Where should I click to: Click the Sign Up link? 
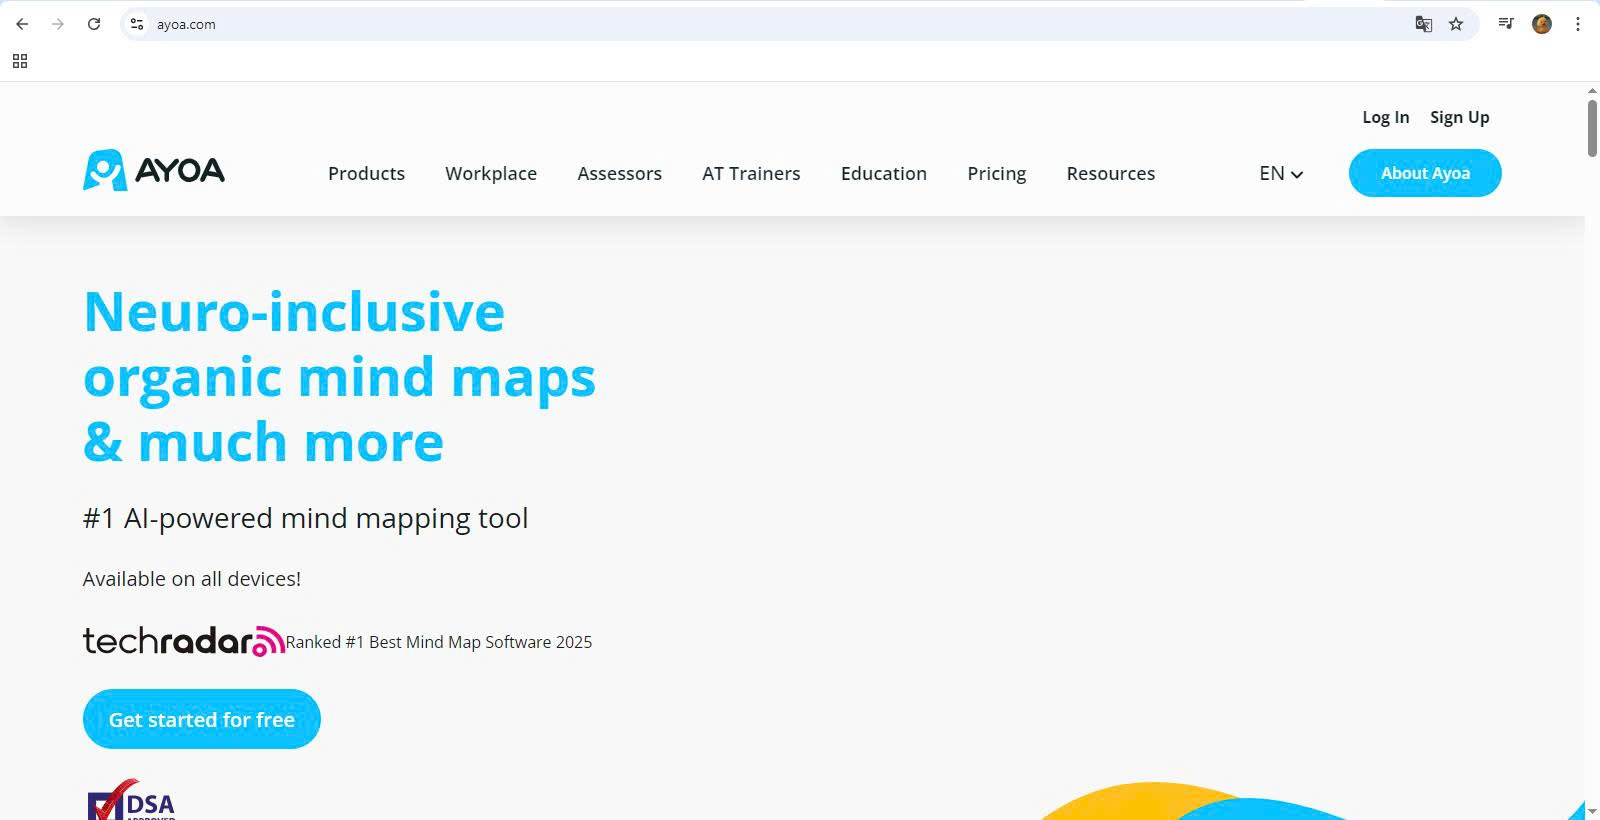point(1459,117)
